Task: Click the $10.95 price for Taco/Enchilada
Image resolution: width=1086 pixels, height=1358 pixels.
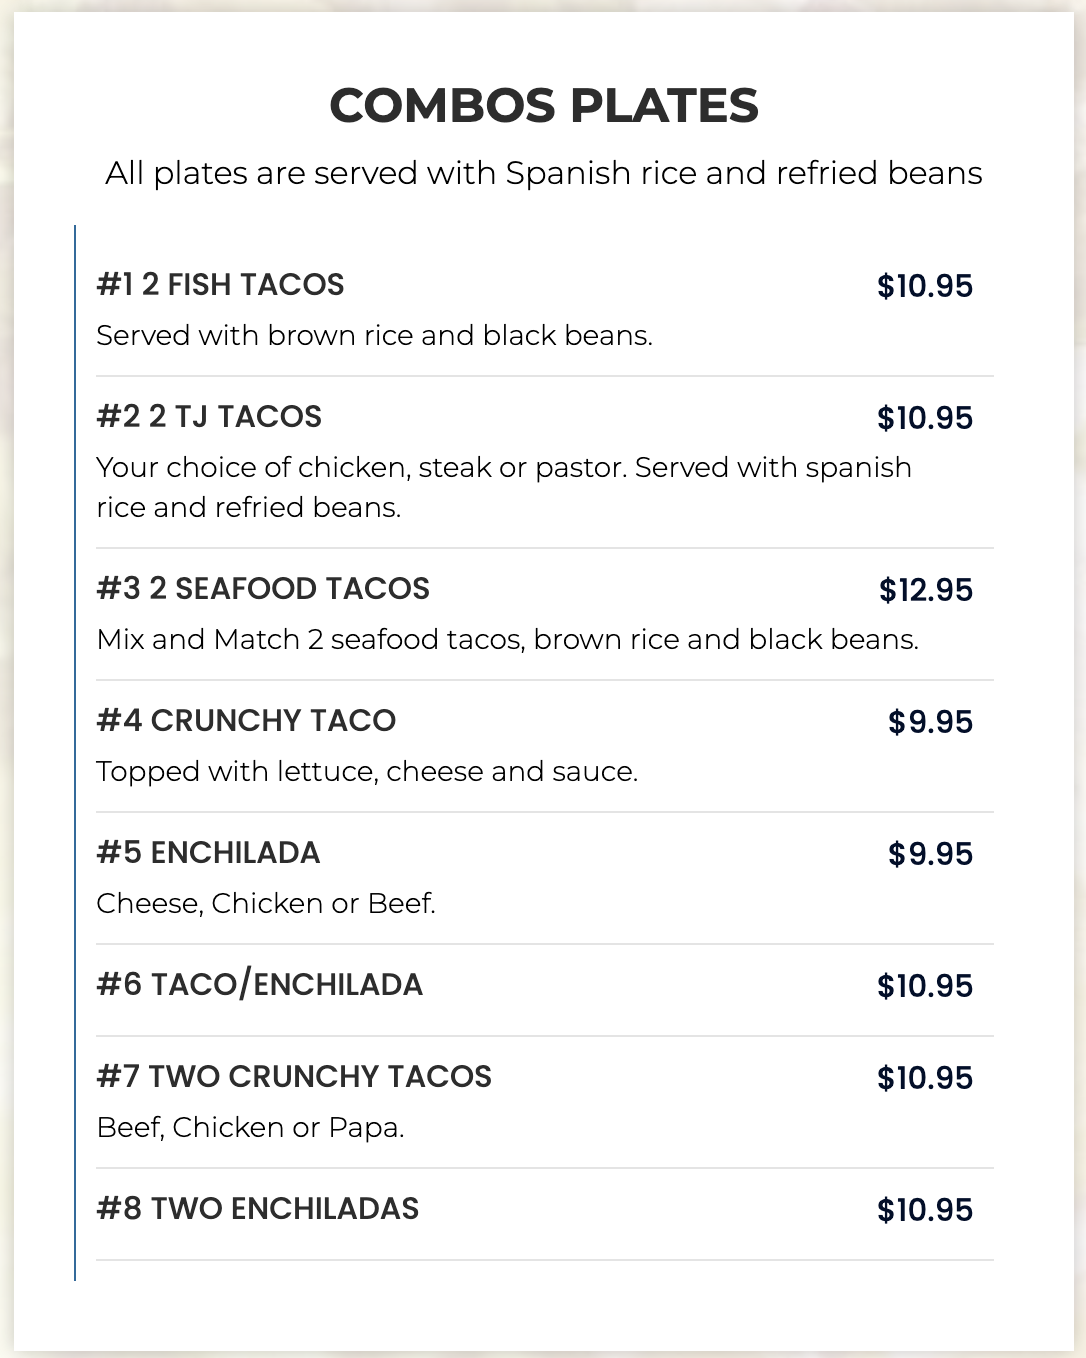Action: 924,986
